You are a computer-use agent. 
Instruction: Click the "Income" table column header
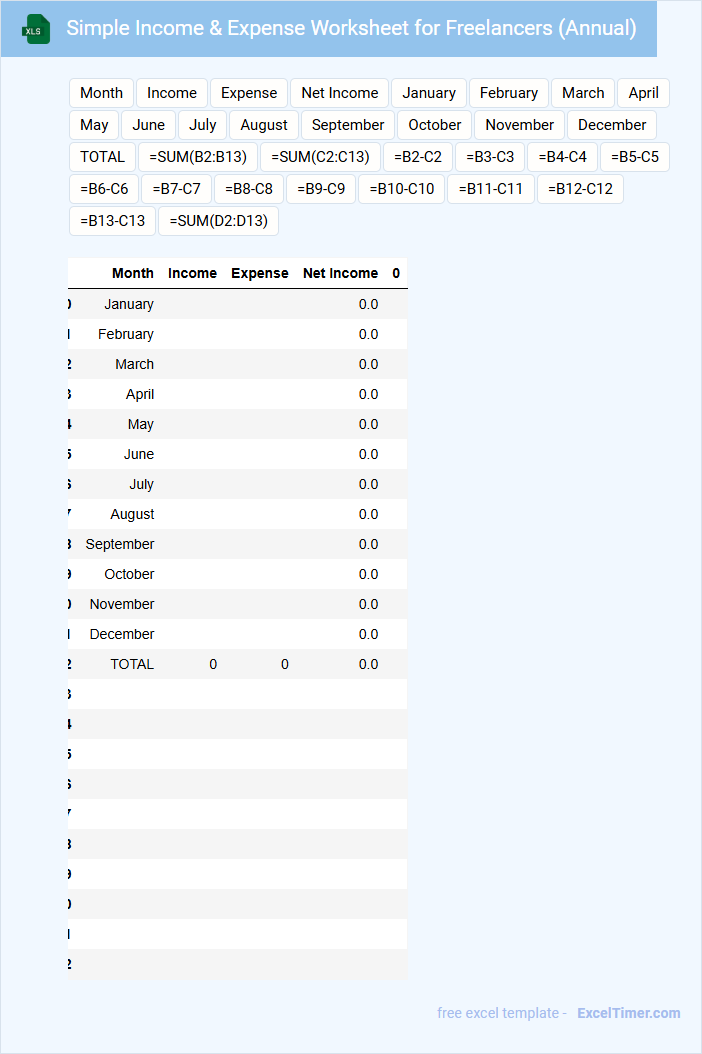[x=192, y=274]
